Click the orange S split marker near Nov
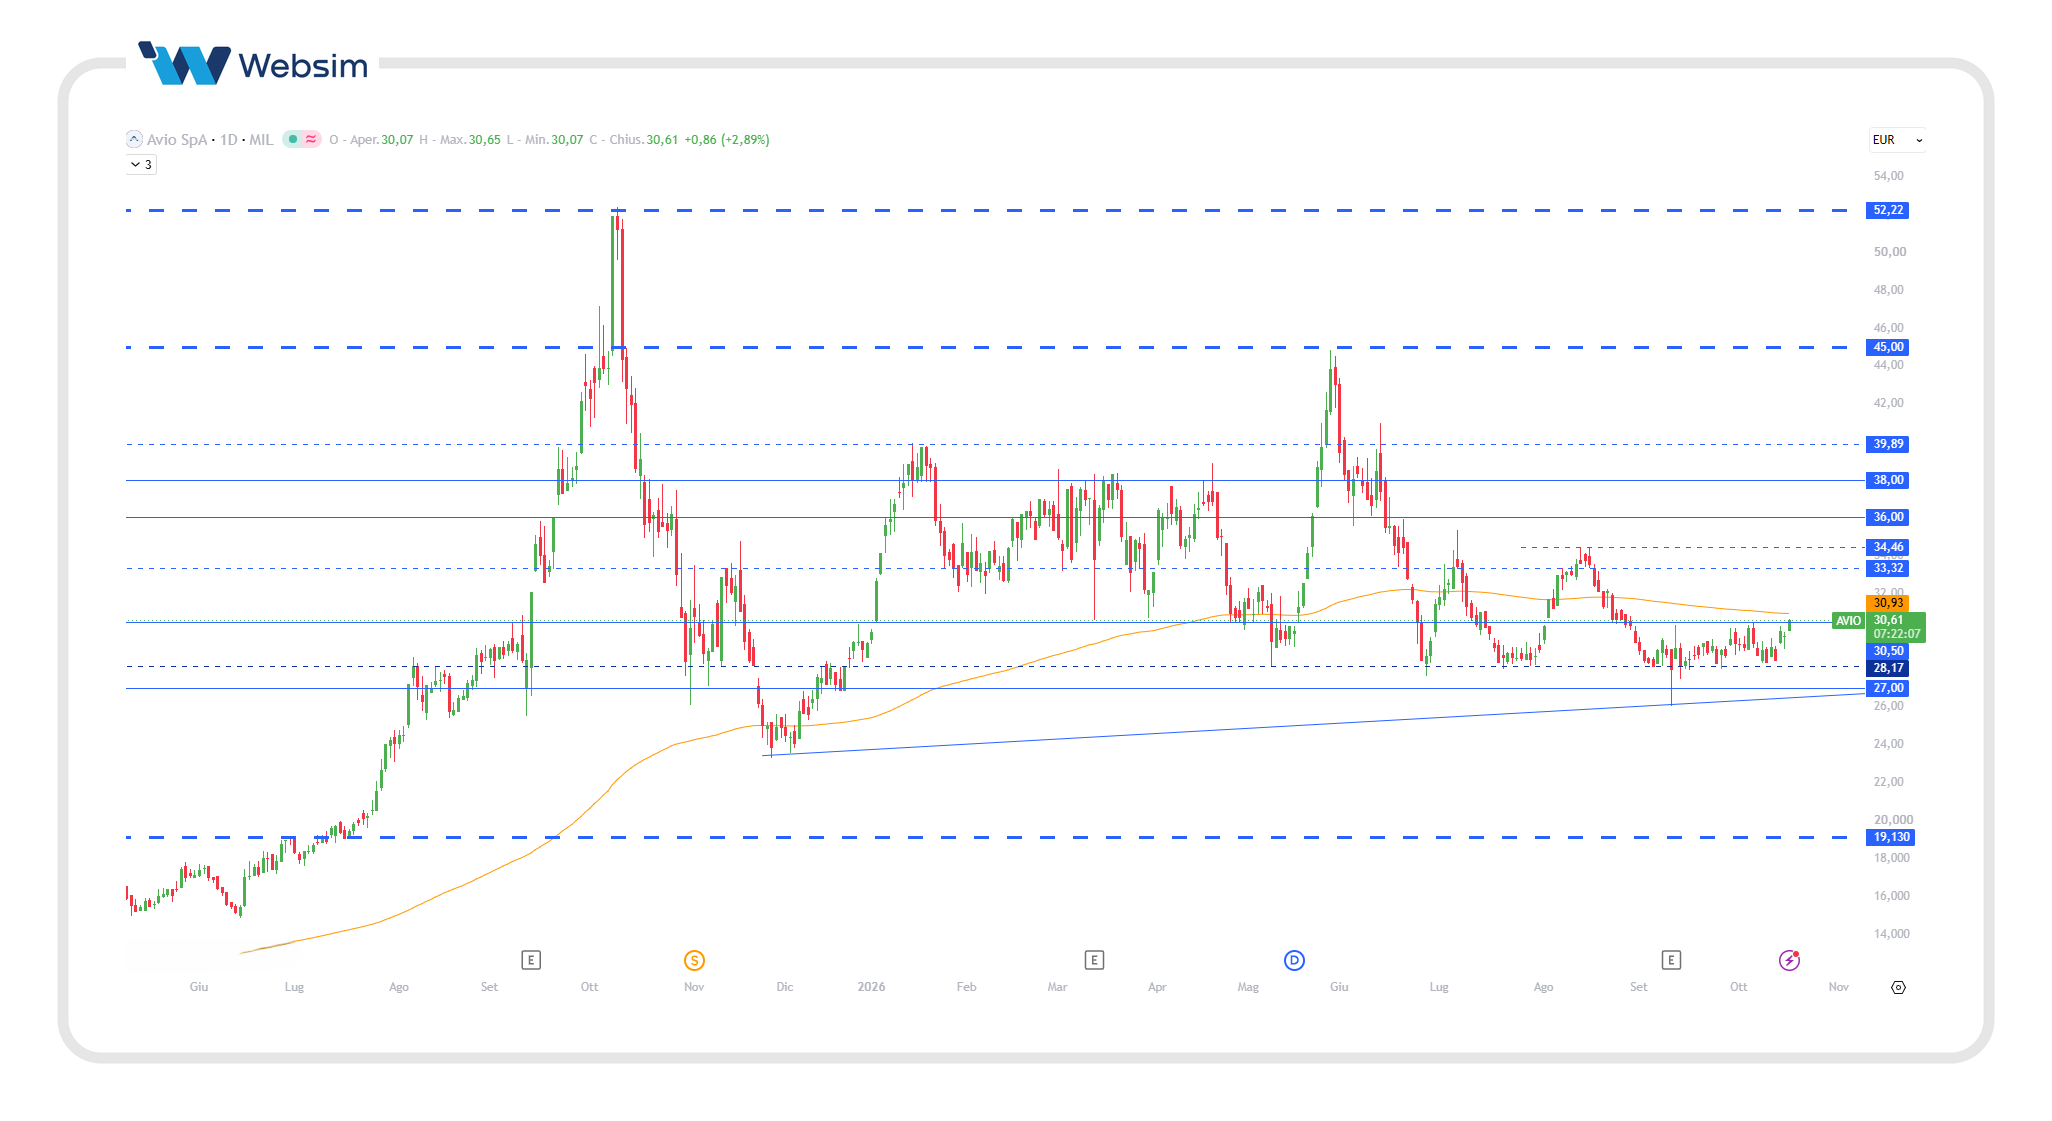The height and width of the screenshot is (1121, 2052). point(694,960)
